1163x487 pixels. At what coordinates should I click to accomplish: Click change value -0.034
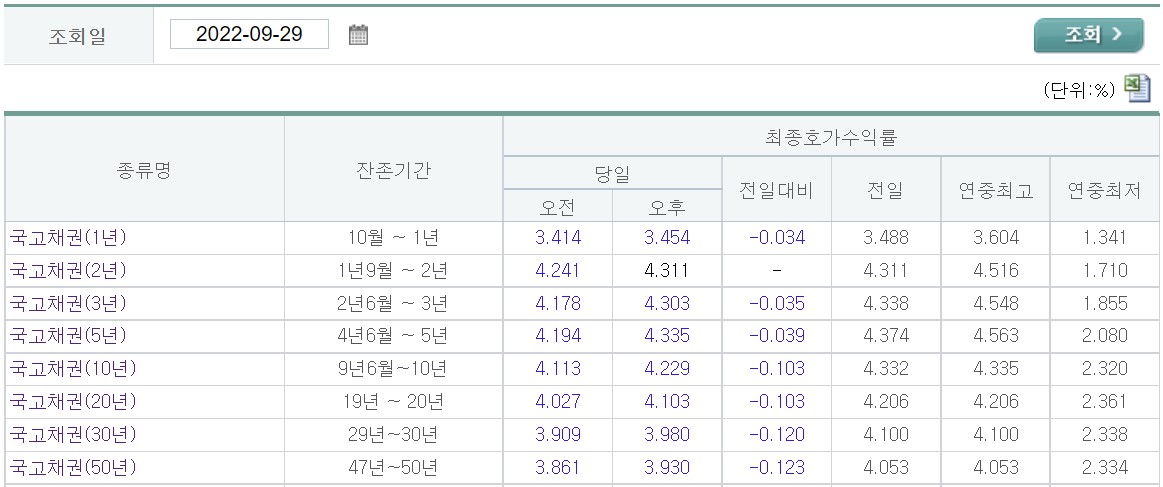click(777, 238)
